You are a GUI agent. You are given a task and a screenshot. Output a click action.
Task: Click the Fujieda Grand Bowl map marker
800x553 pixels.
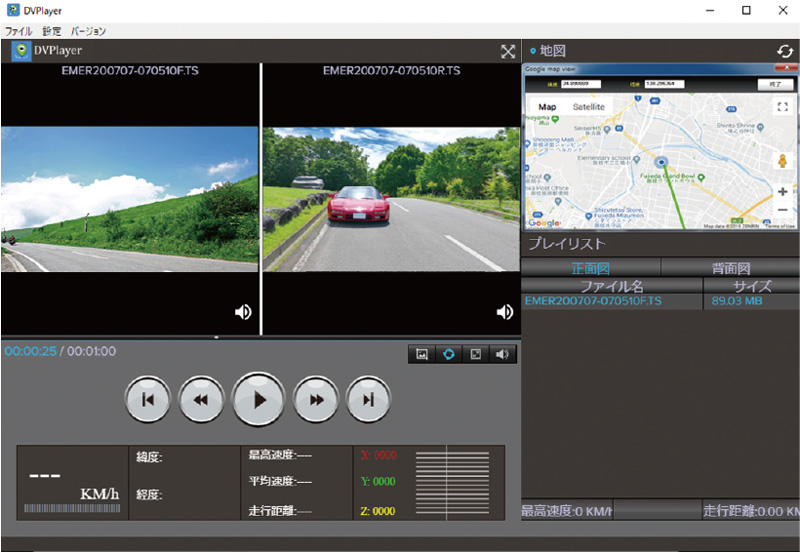pyautogui.click(x=701, y=177)
